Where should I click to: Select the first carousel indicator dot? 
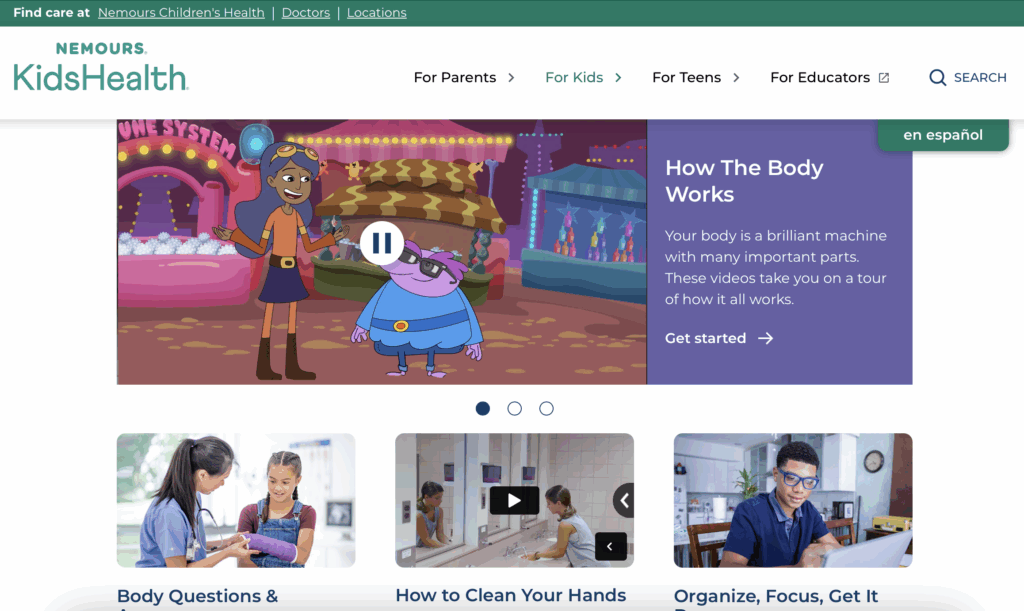[x=482, y=408]
